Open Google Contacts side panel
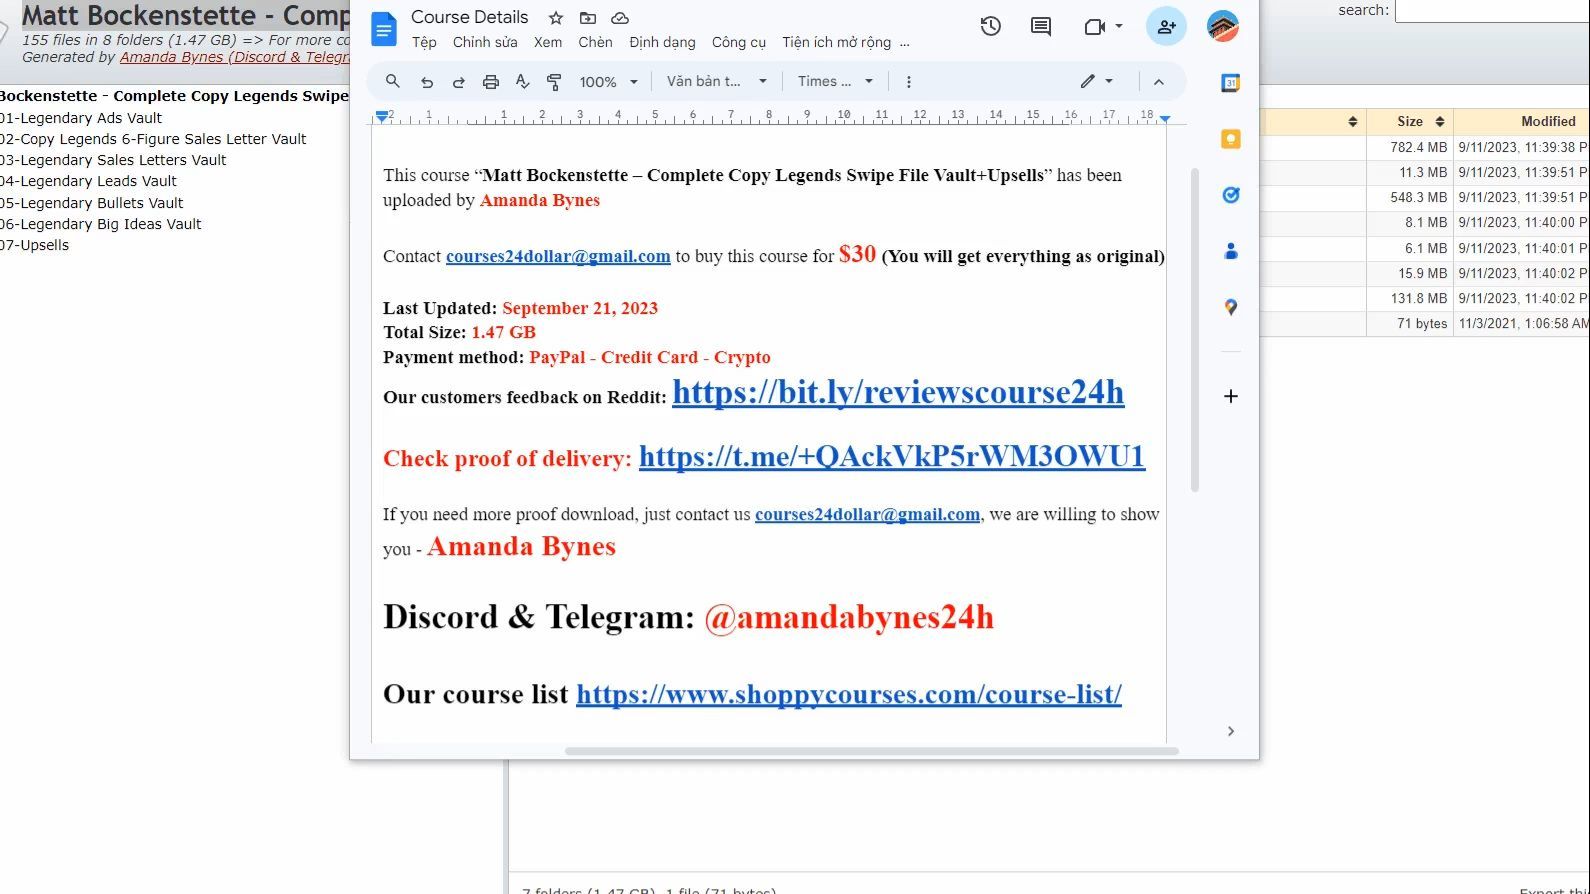Viewport: 1590px width, 894px height. [1231, 251]
